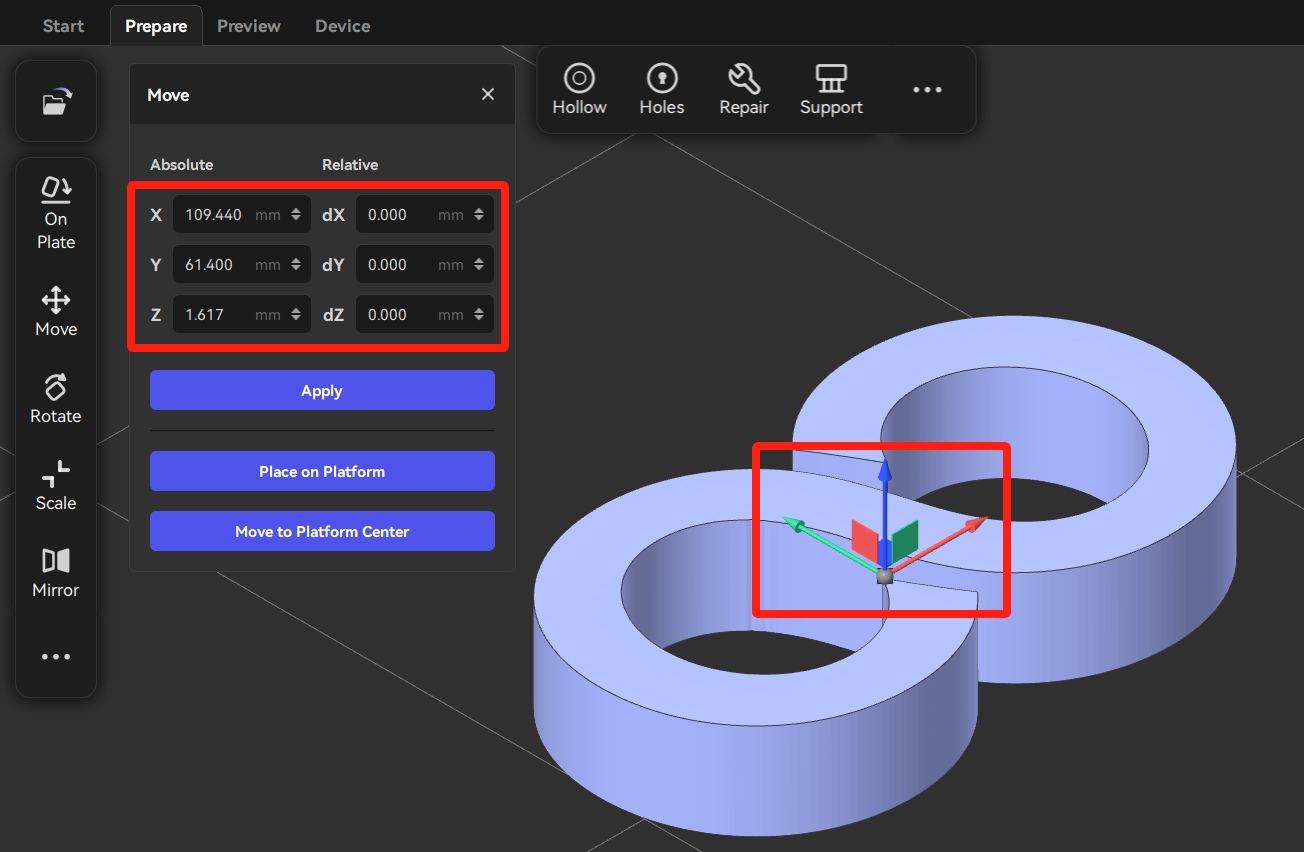Click Move to Platform Center button

coord(322,531)
